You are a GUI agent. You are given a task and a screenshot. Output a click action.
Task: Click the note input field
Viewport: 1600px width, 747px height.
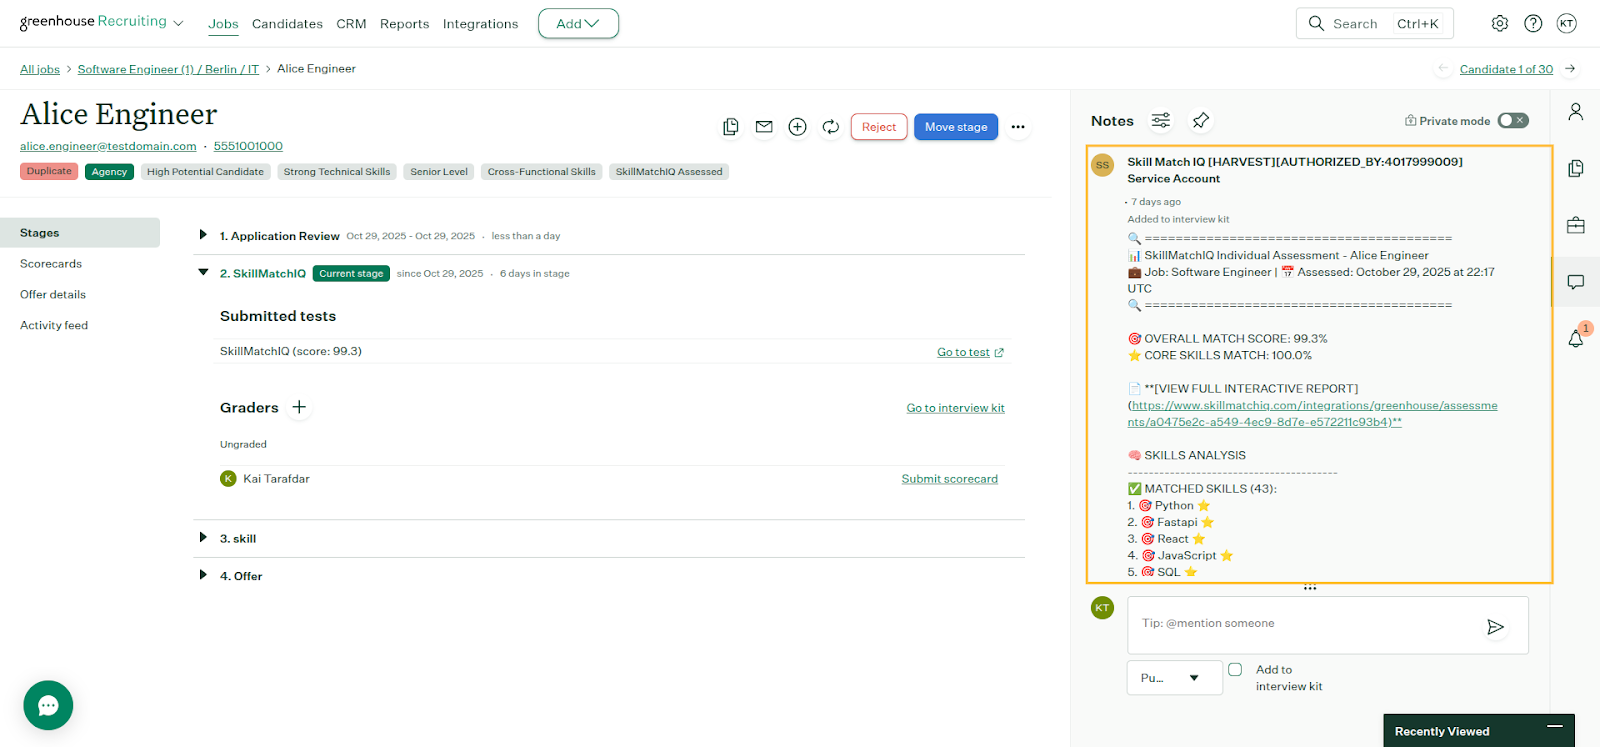(1300, 624)
